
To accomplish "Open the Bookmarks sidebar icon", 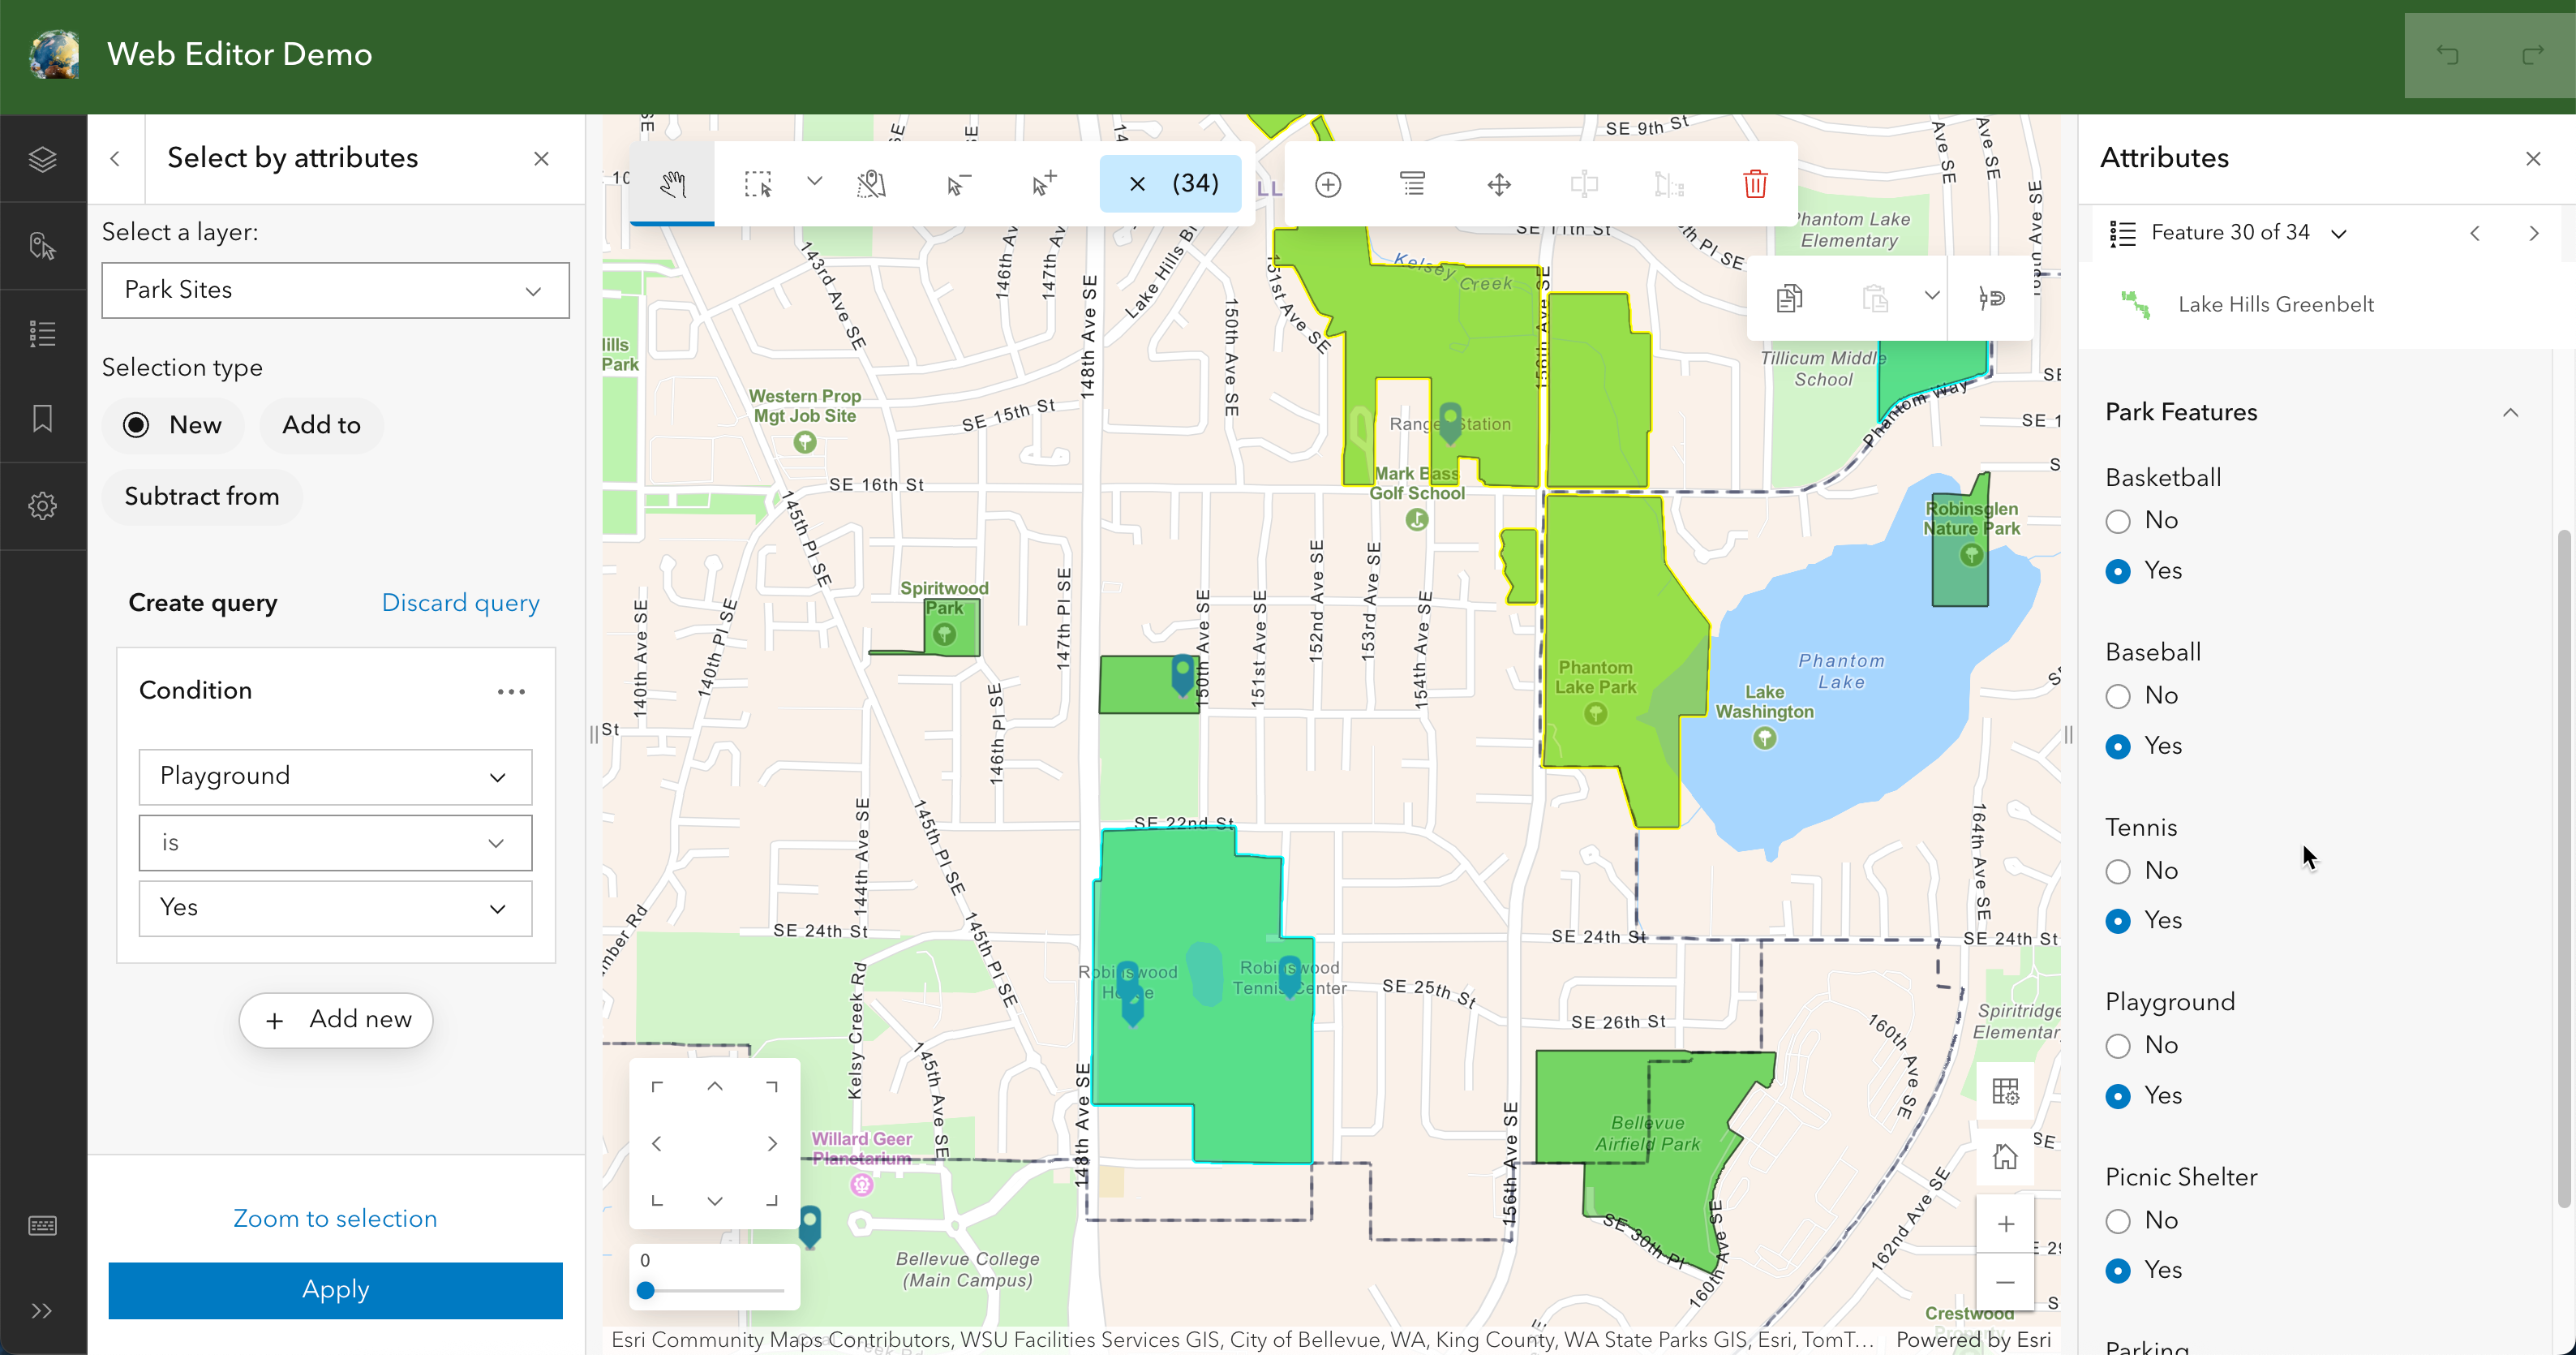I will click(42, 419).
